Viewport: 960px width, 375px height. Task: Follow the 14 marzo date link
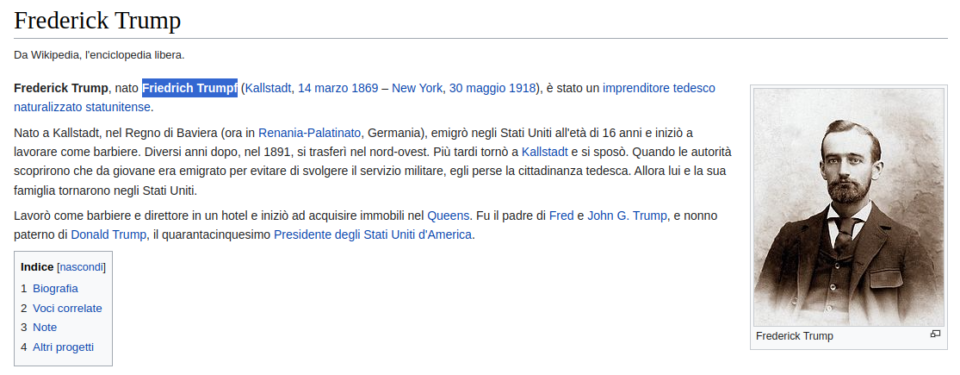click(x=323, y=88)
